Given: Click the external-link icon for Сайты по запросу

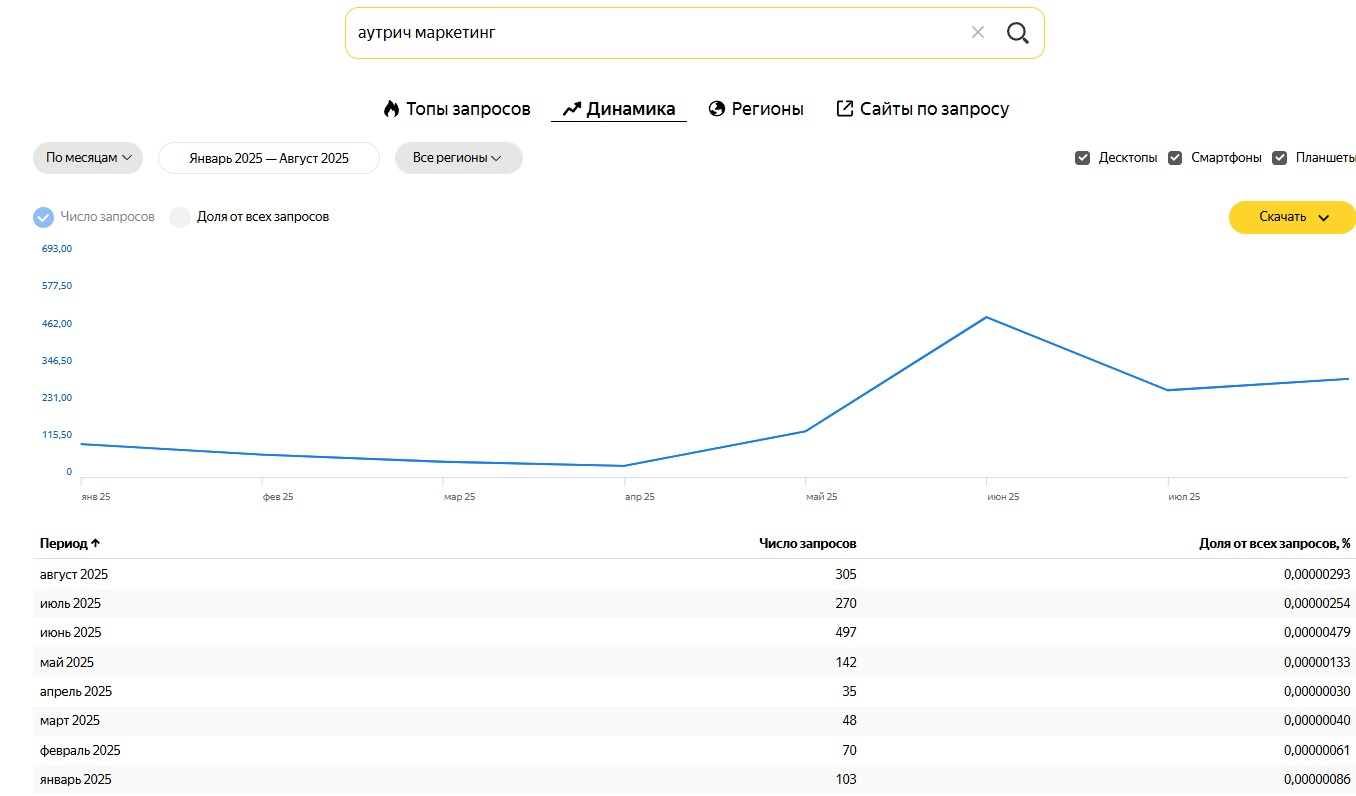Looking at the screenshot, I should coord(845,109).
